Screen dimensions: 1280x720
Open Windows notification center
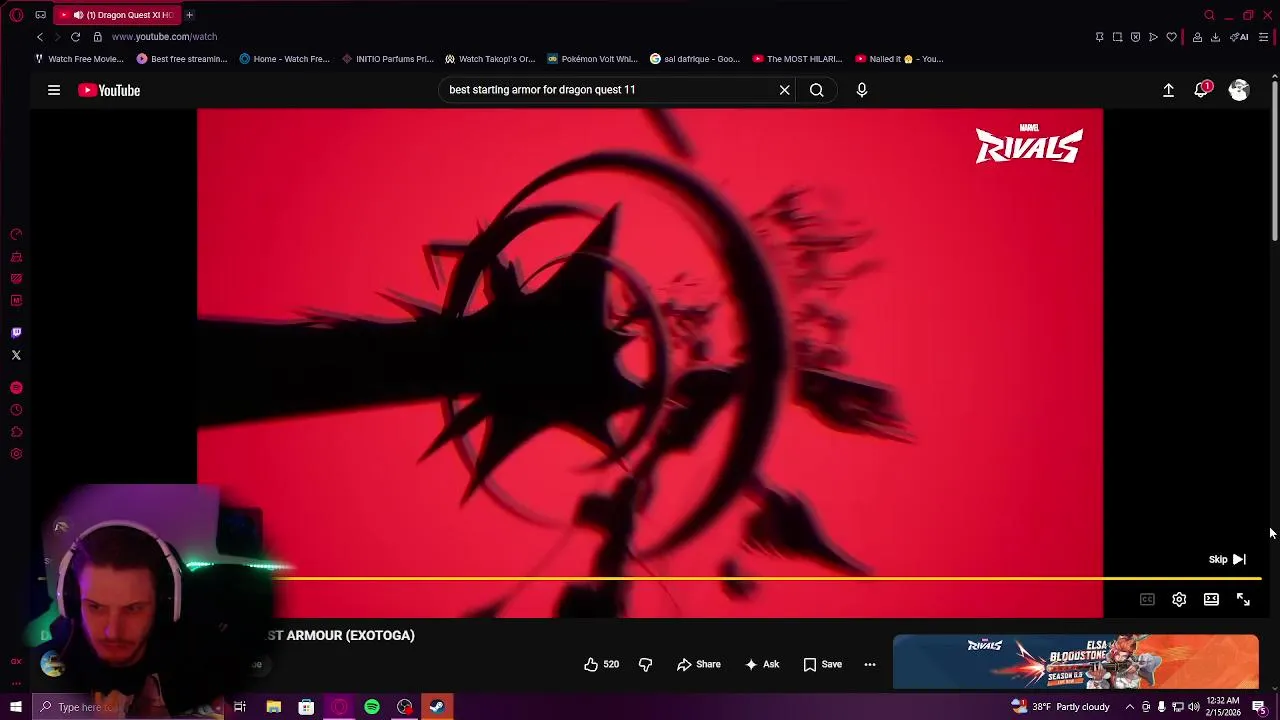tap(1260, 707)
